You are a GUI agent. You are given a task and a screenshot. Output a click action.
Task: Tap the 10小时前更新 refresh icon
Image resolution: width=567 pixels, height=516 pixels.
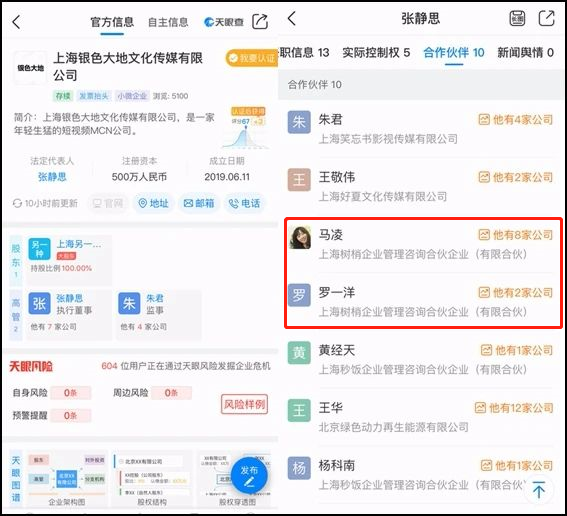[x=17, y=204]
